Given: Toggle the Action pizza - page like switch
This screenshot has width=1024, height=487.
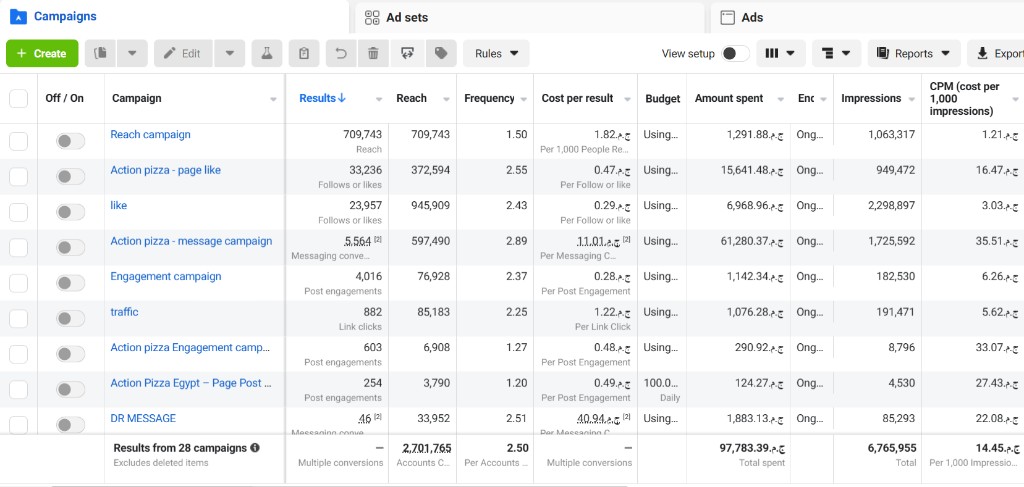Looking at the screenshot, I should click(71, 176).
